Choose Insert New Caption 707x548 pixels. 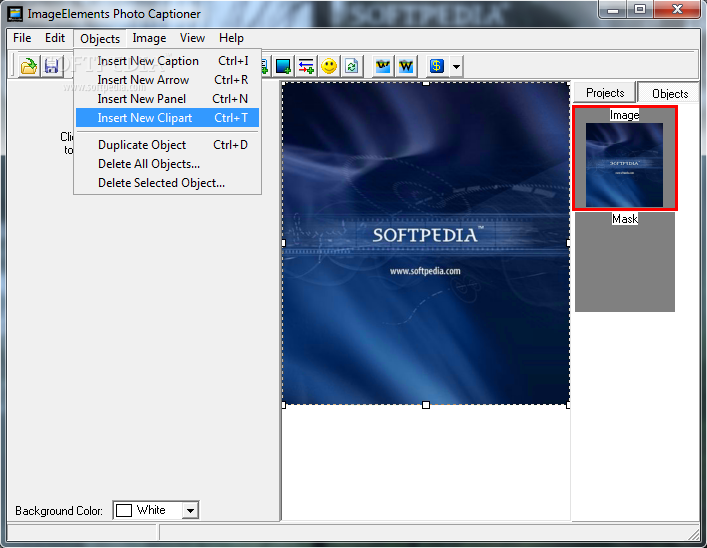167,61
